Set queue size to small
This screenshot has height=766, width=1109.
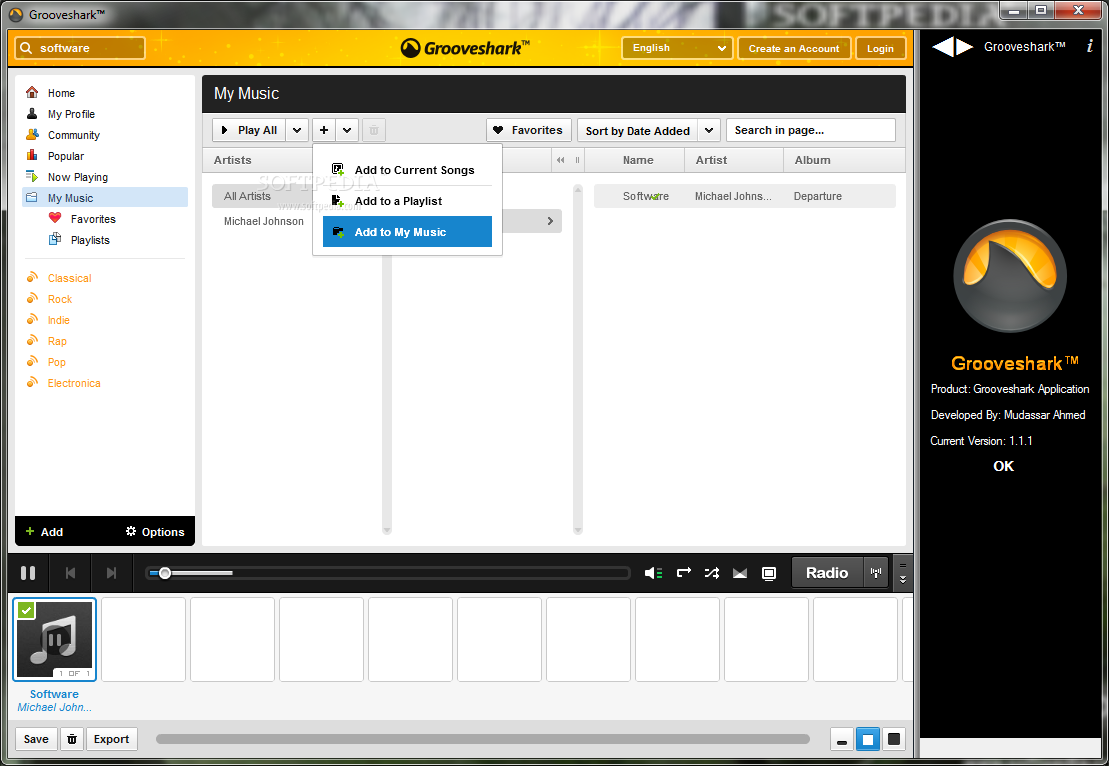click(x=842, y=740)
